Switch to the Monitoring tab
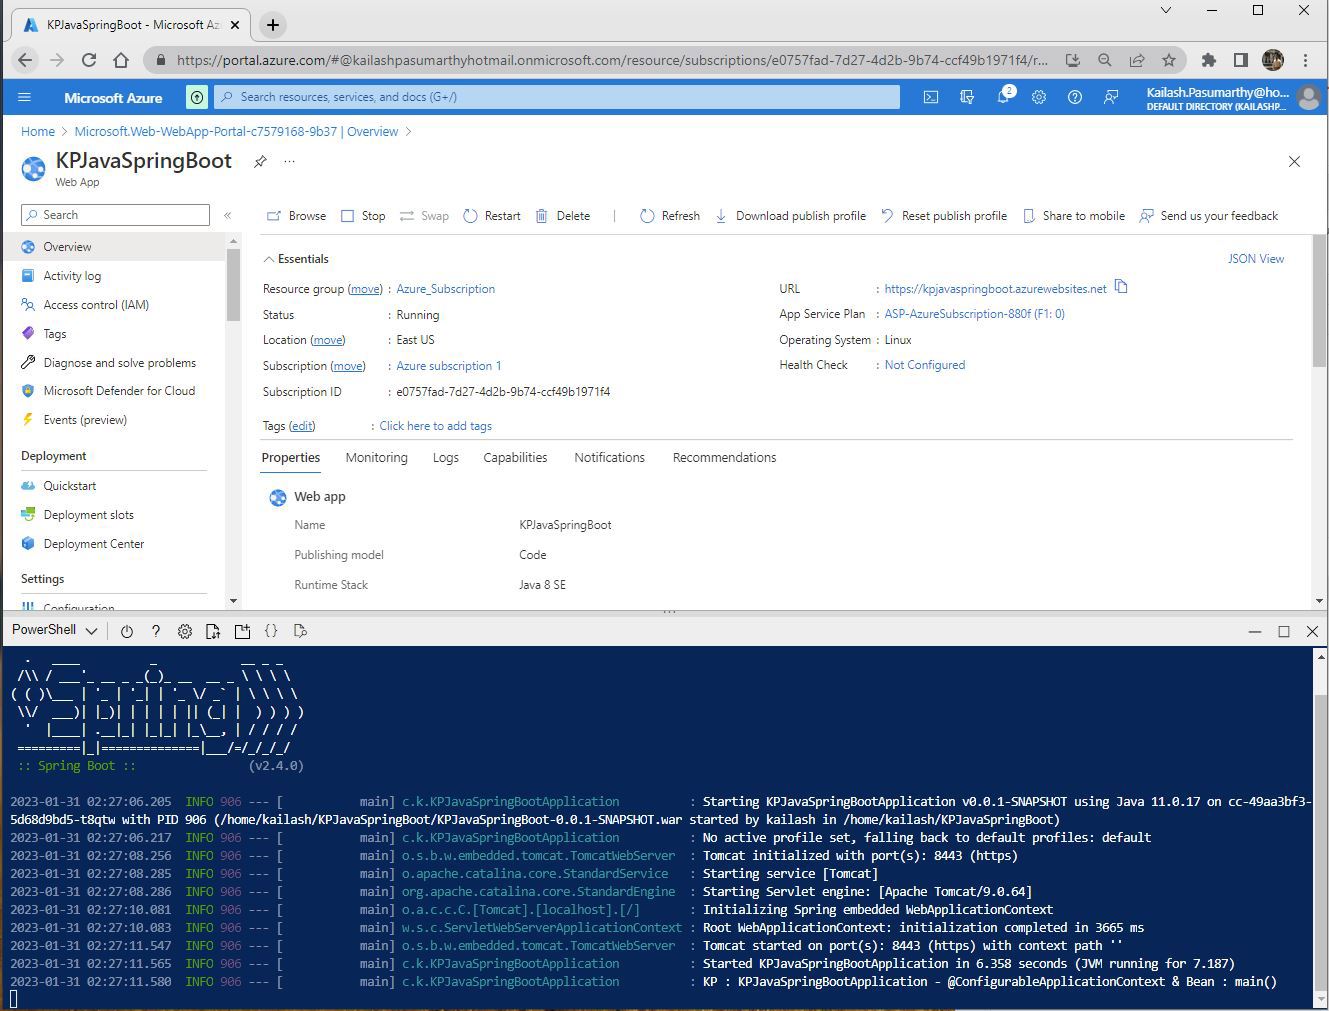The width and height of the screenshot is (1329, 1011). [x=376, y=458]
